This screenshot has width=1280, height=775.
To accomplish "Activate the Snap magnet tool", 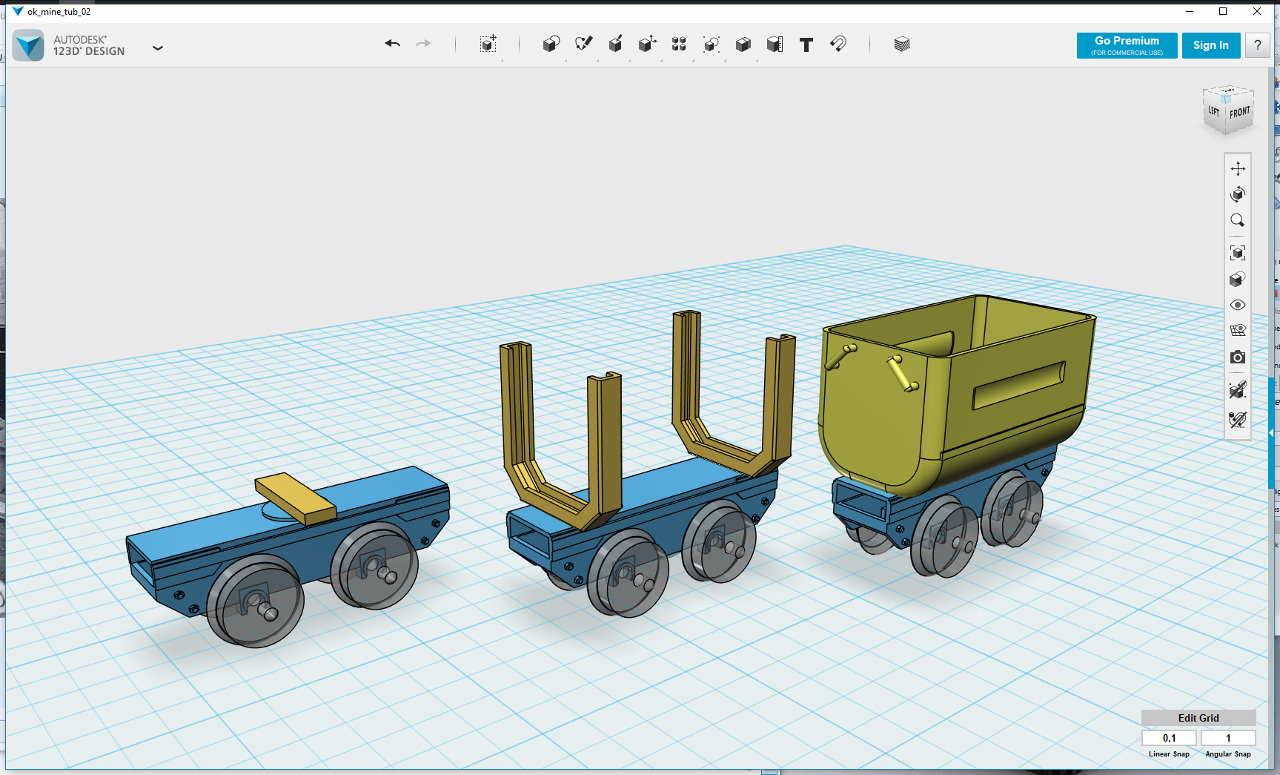I will 838,44.
